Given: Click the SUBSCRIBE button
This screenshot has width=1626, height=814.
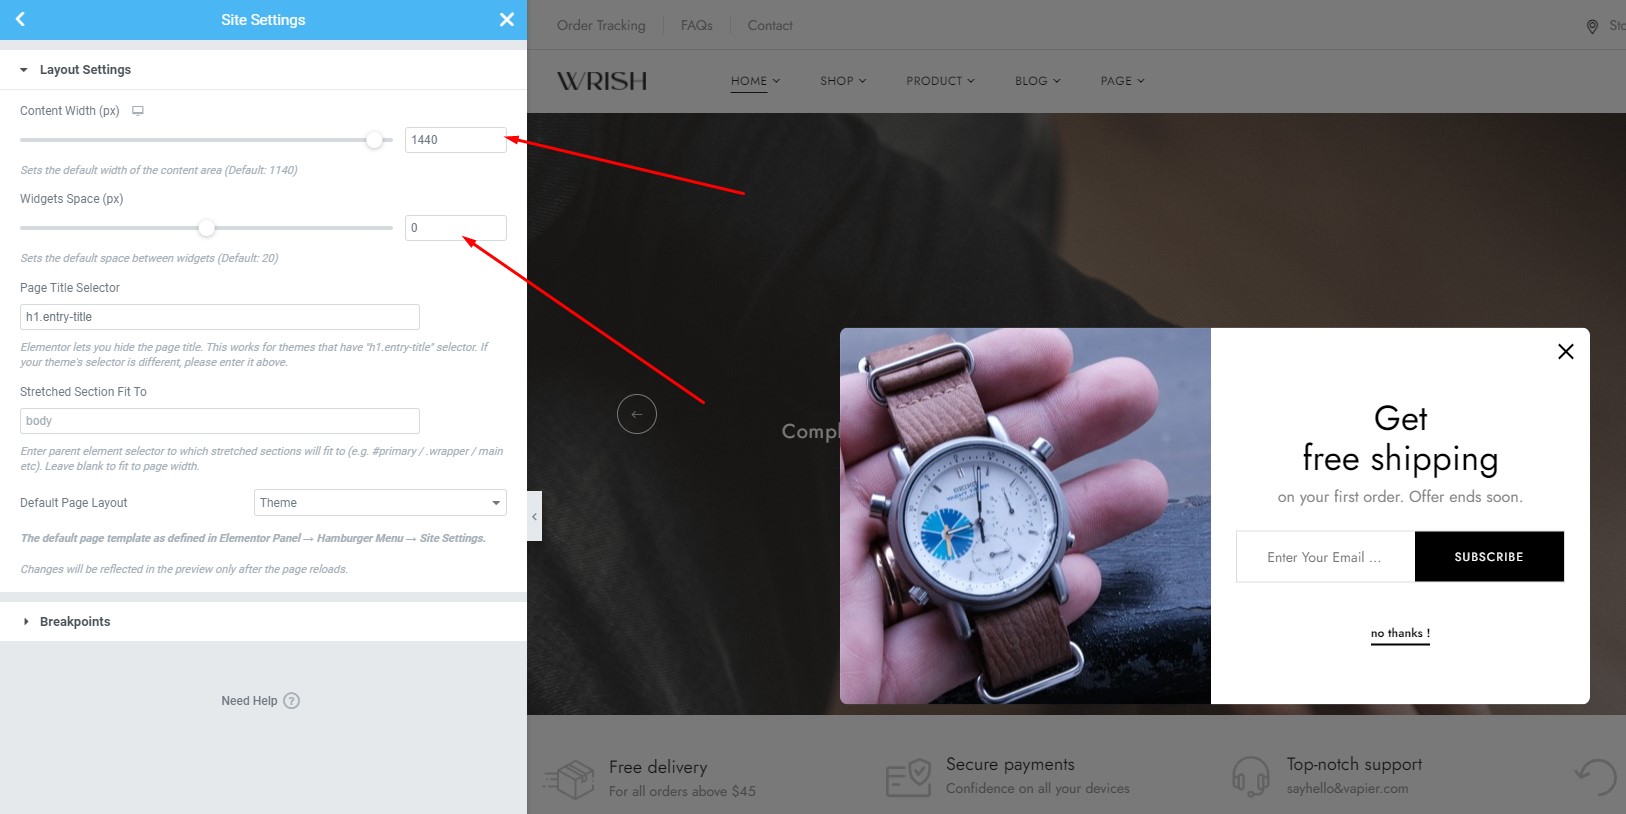Looking at the screenshot, I should coord(1489,557).
